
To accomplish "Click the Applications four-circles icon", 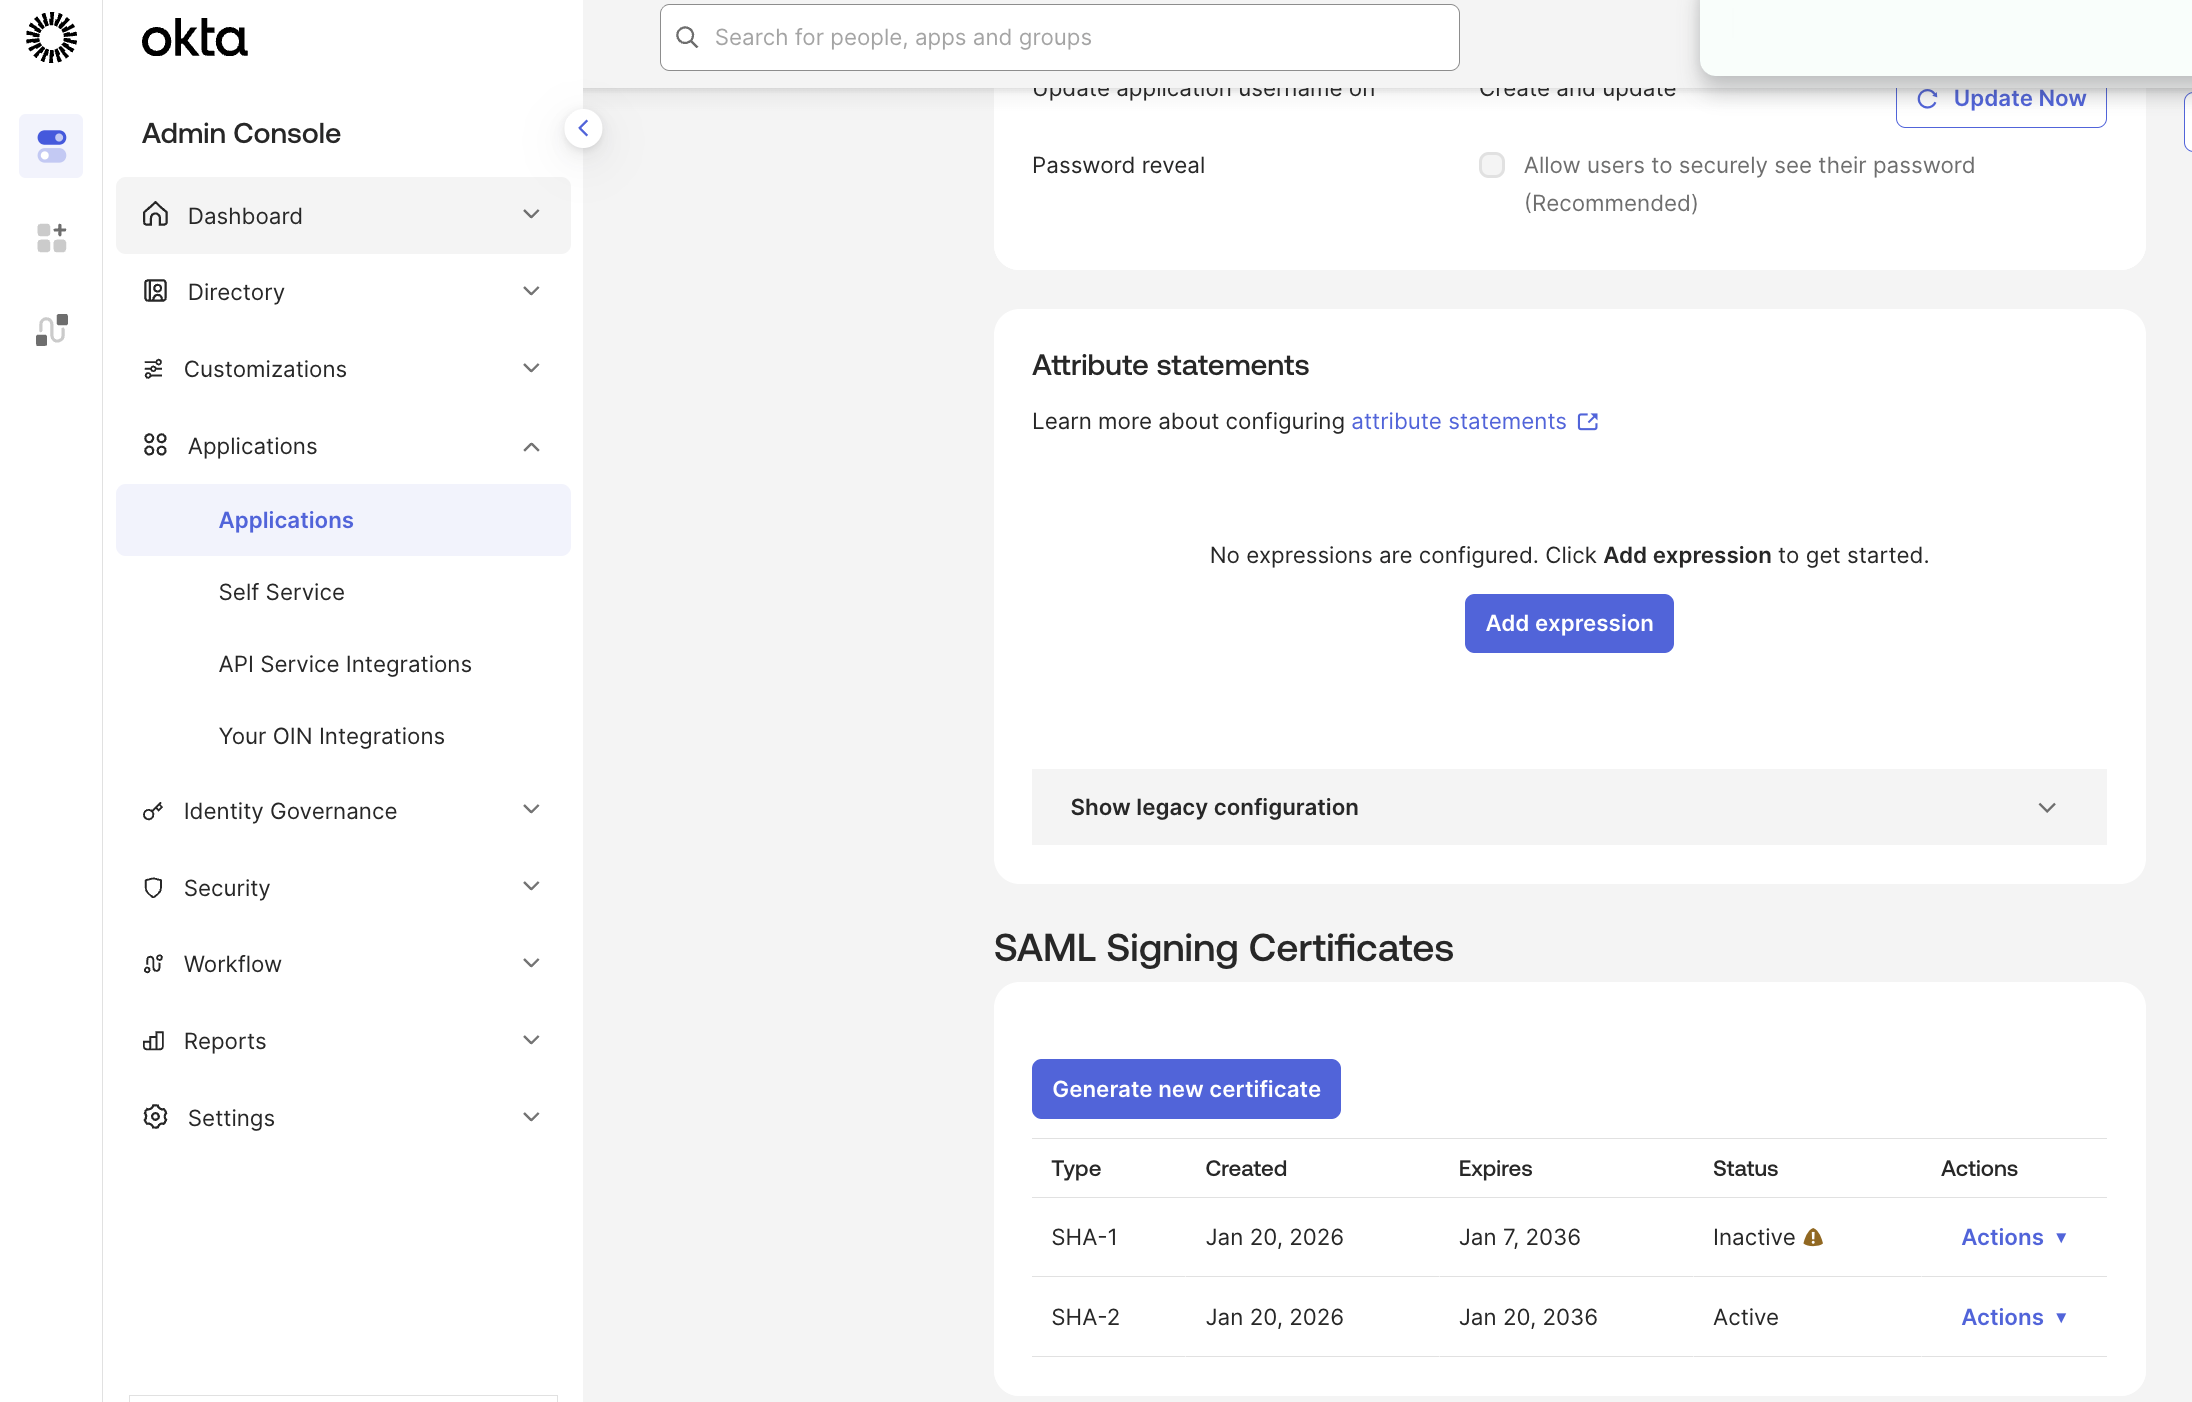I will (155, 445).
